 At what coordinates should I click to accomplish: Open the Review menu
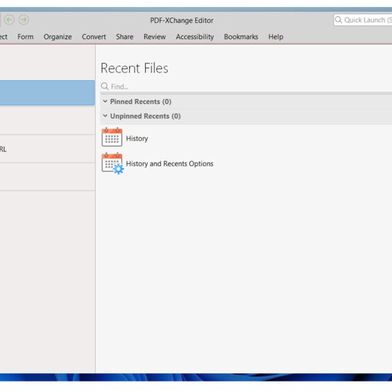(x=155, y=37)
